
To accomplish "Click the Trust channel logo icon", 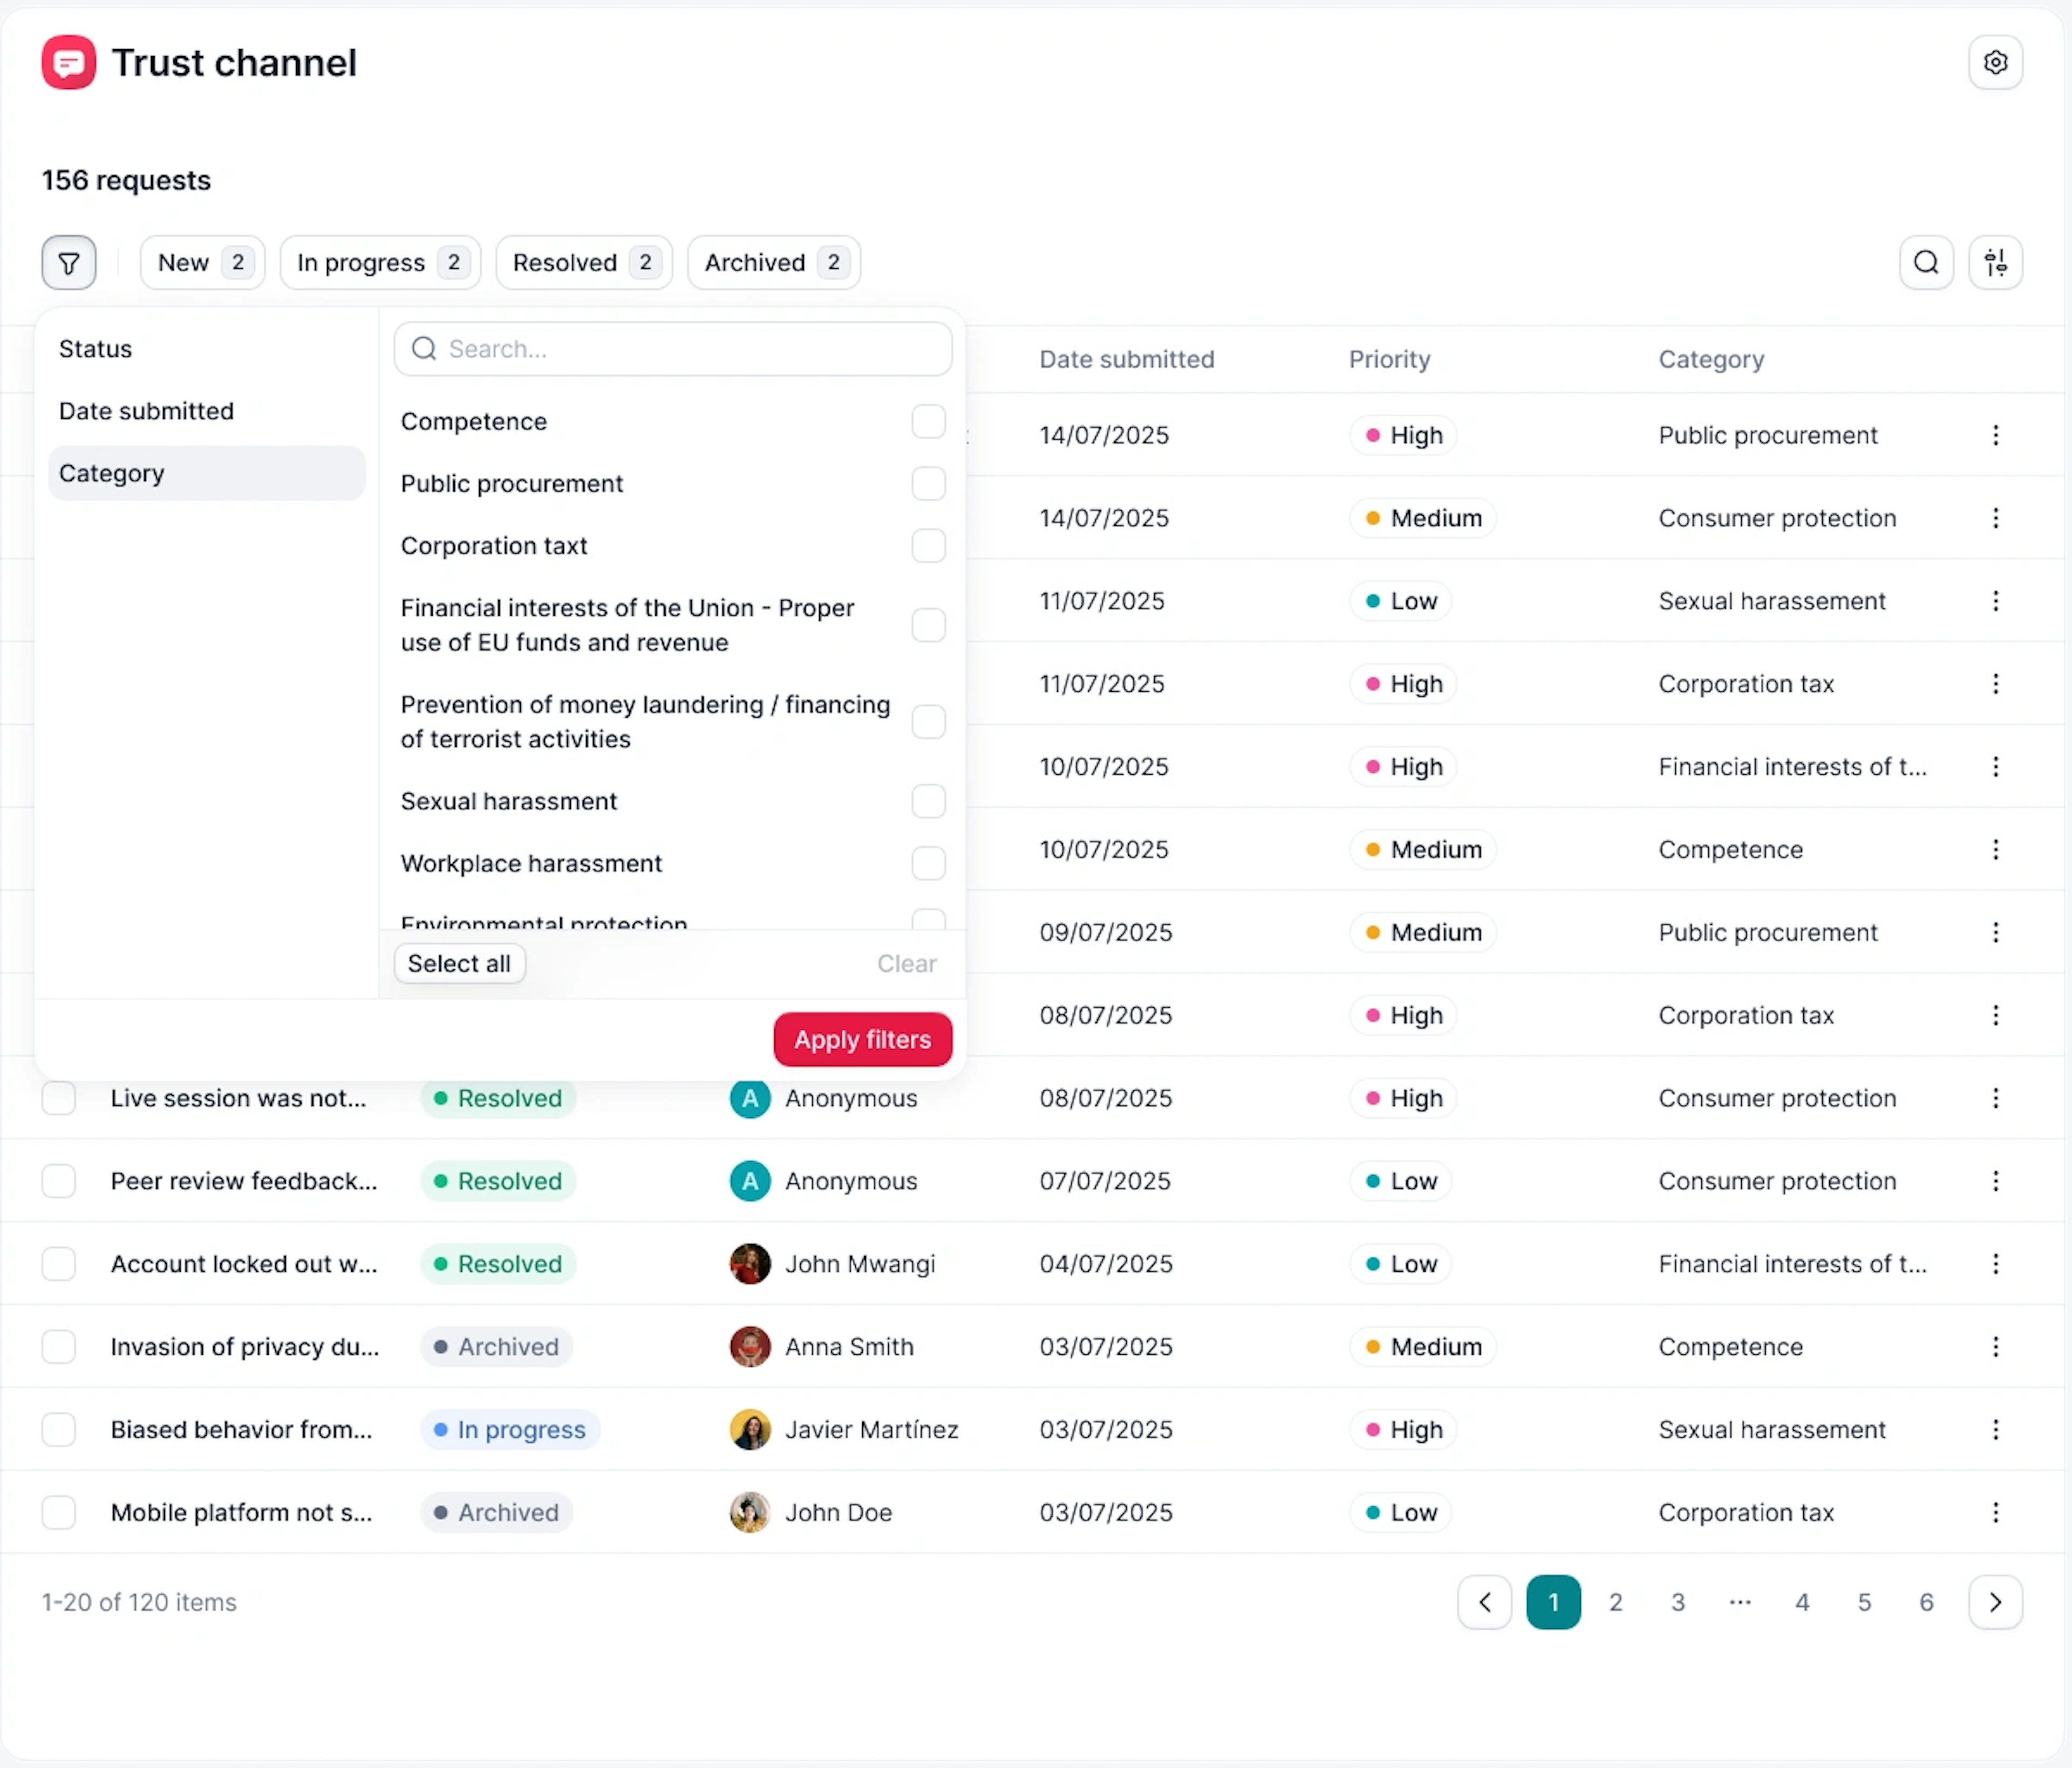I will [x=69, y=63].
